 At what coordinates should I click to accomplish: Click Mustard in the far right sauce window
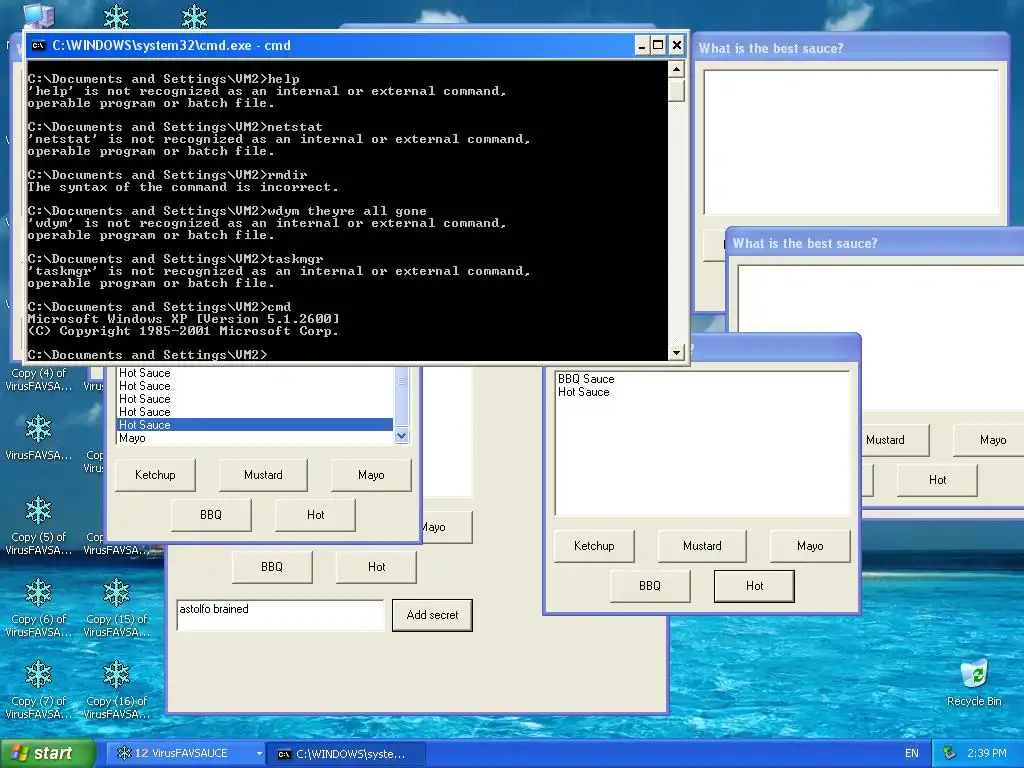click(895, 440)
